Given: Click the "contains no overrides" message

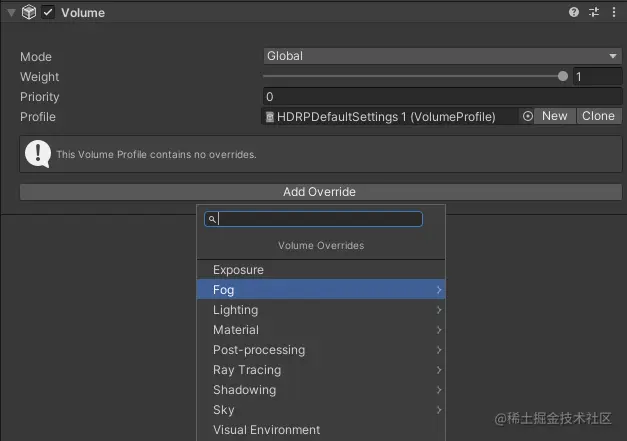Looking at the screenshot, I should (x=156, y=154).
